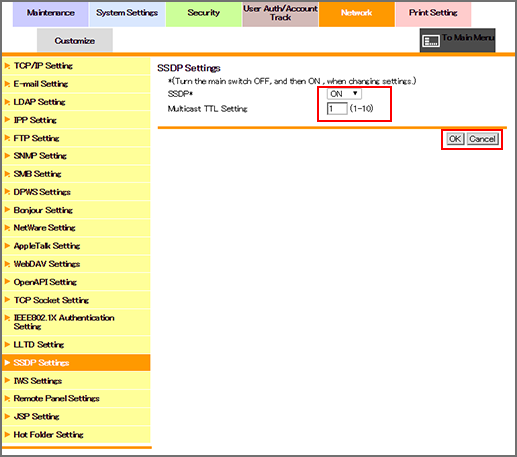Viewport: 517px width, 457px height.
Task: Click the To Main Menu icon button
Action: click(457, 40)
